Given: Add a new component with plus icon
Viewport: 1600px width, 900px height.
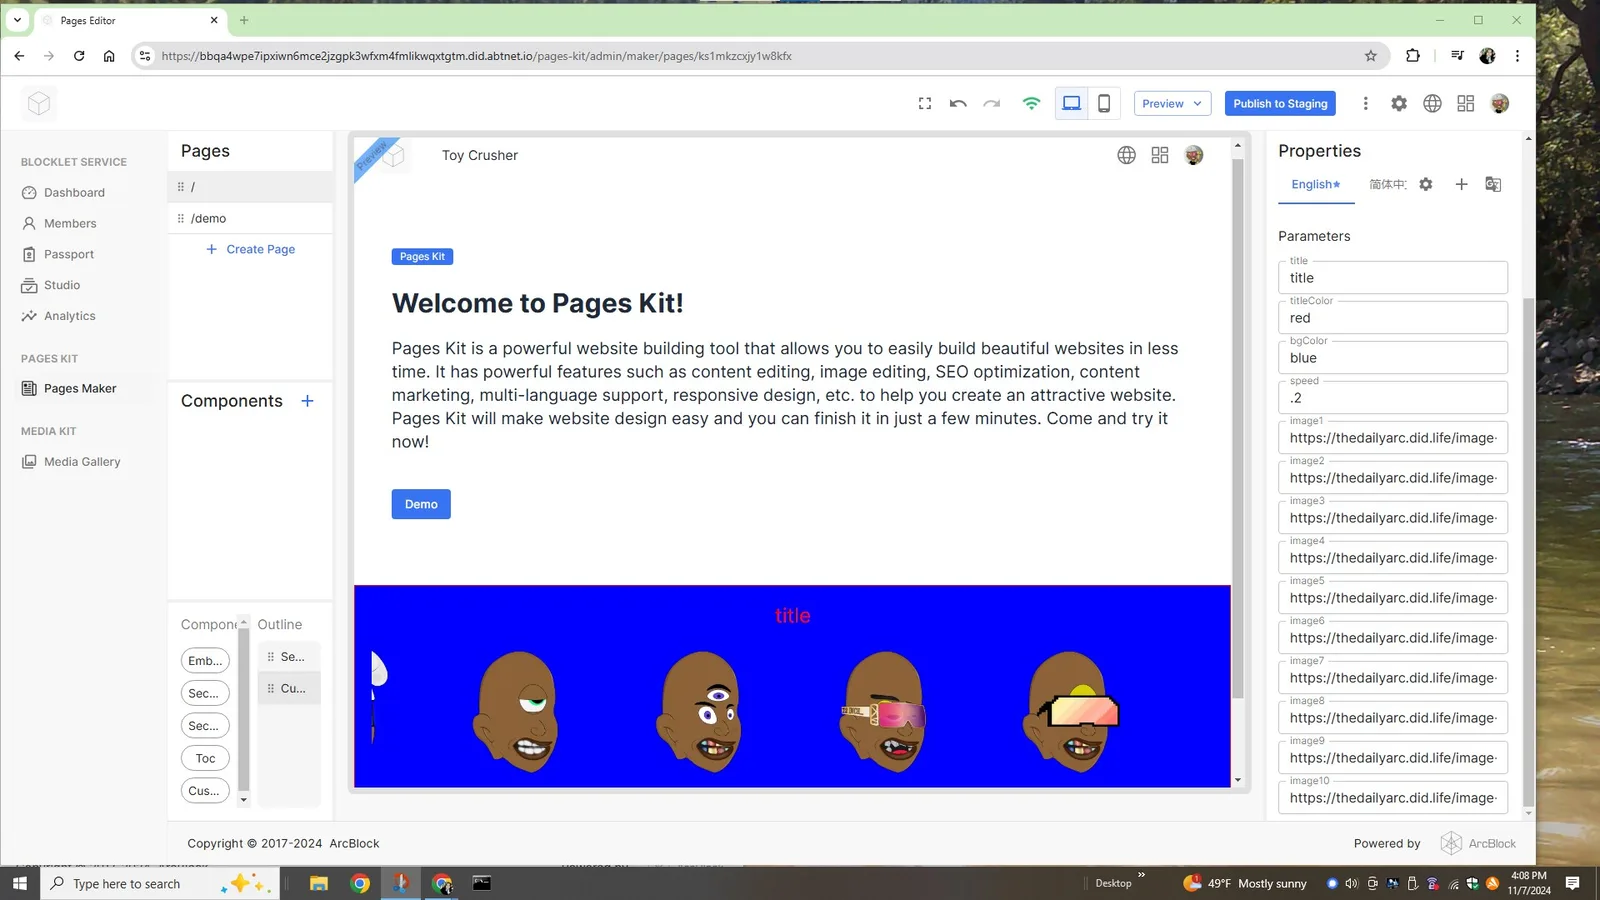Looking at the screenshot, I should 307,401.
